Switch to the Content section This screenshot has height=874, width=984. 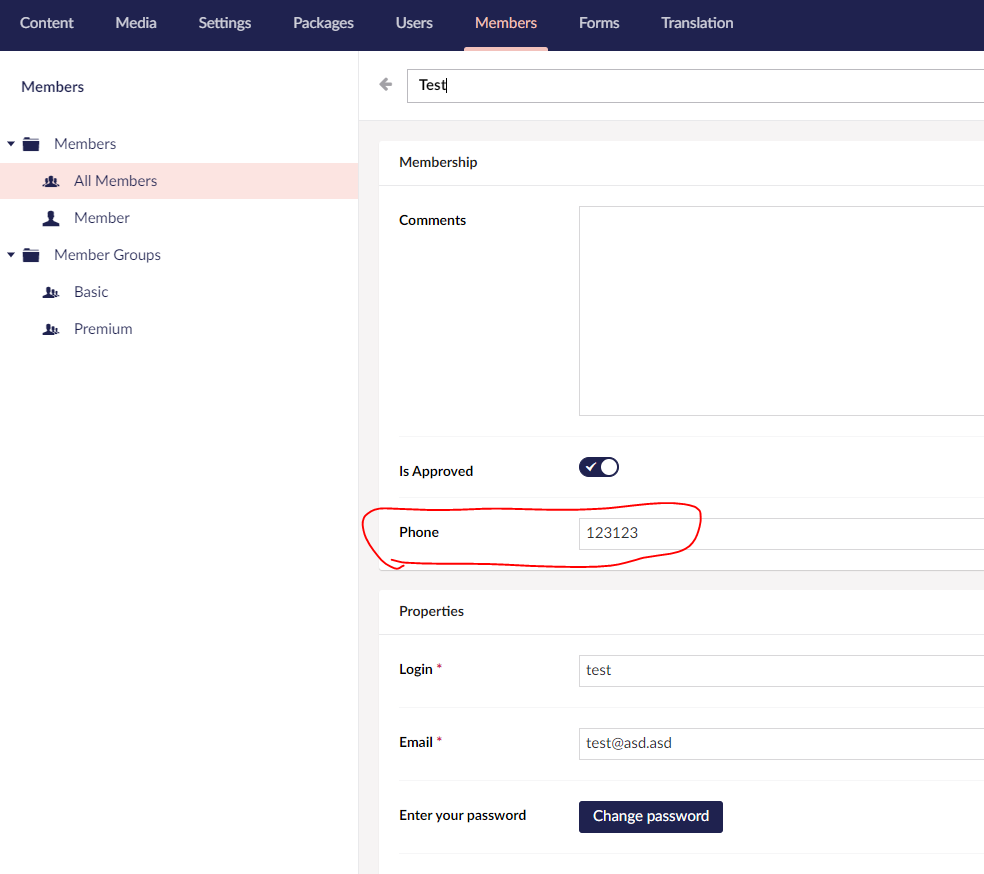46,22
